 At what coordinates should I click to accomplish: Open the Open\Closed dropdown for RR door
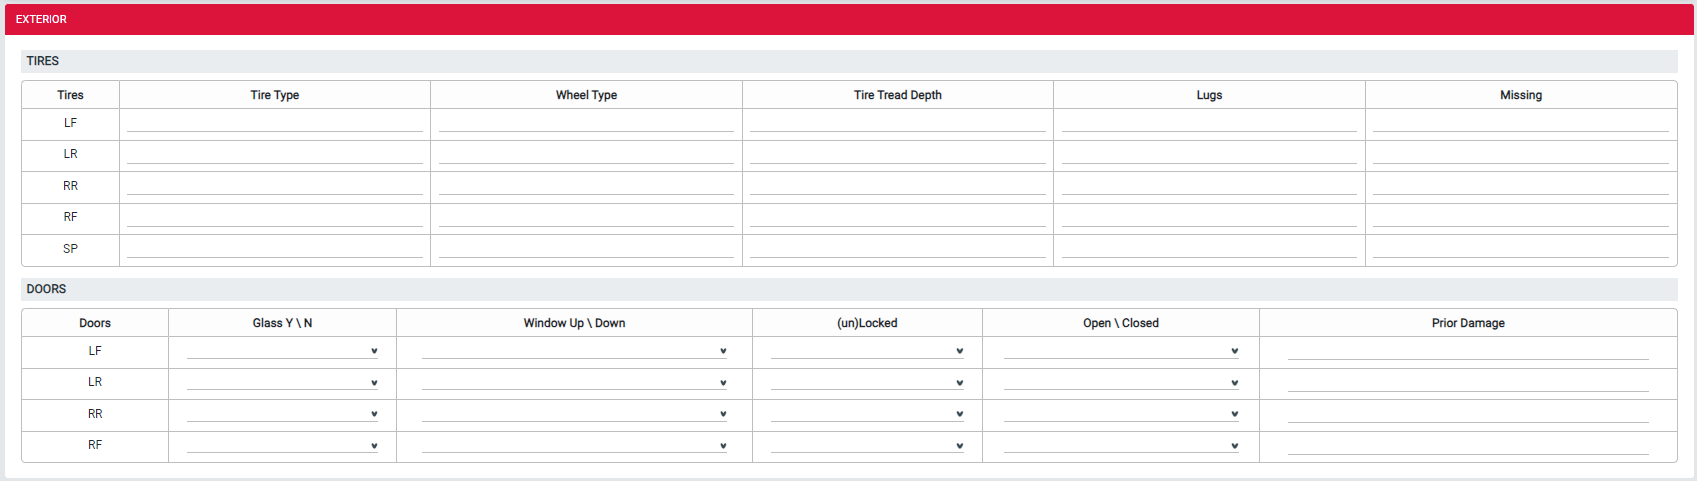click(x=1121, y=414)
